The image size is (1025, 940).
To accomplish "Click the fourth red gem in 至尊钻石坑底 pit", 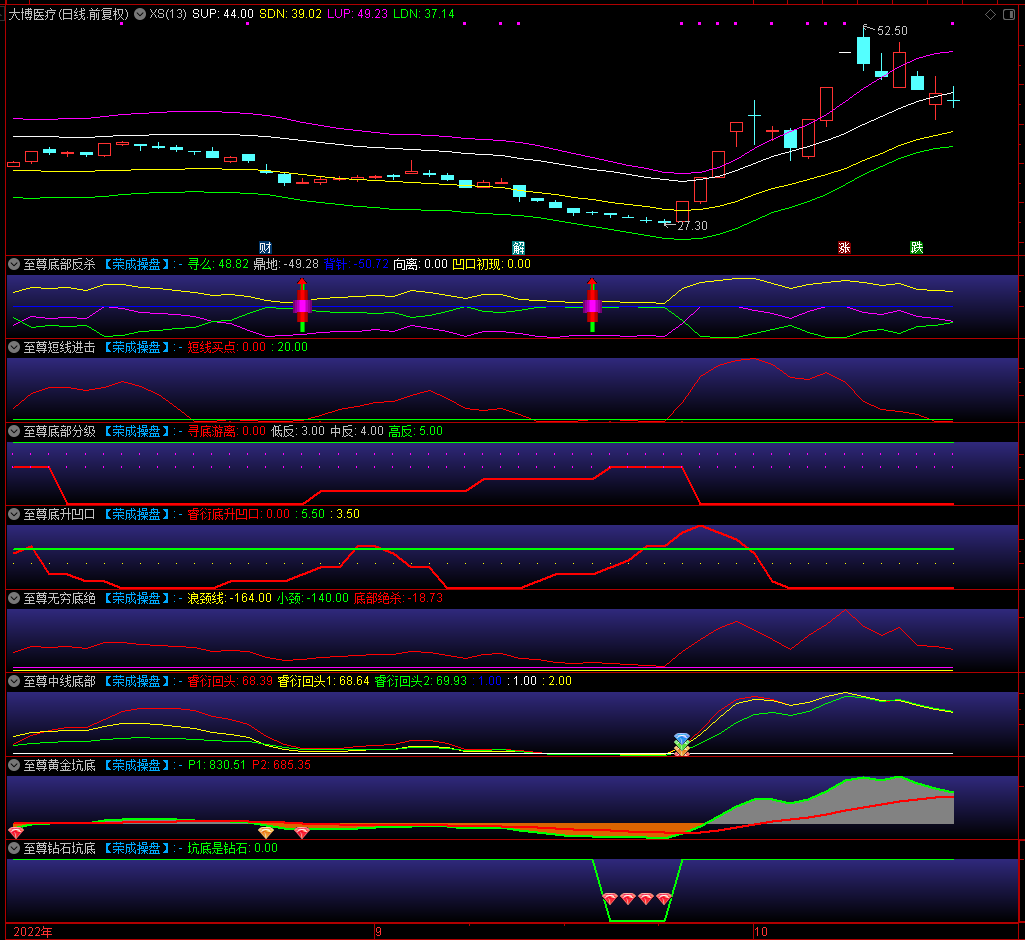I will click(664, 899).
